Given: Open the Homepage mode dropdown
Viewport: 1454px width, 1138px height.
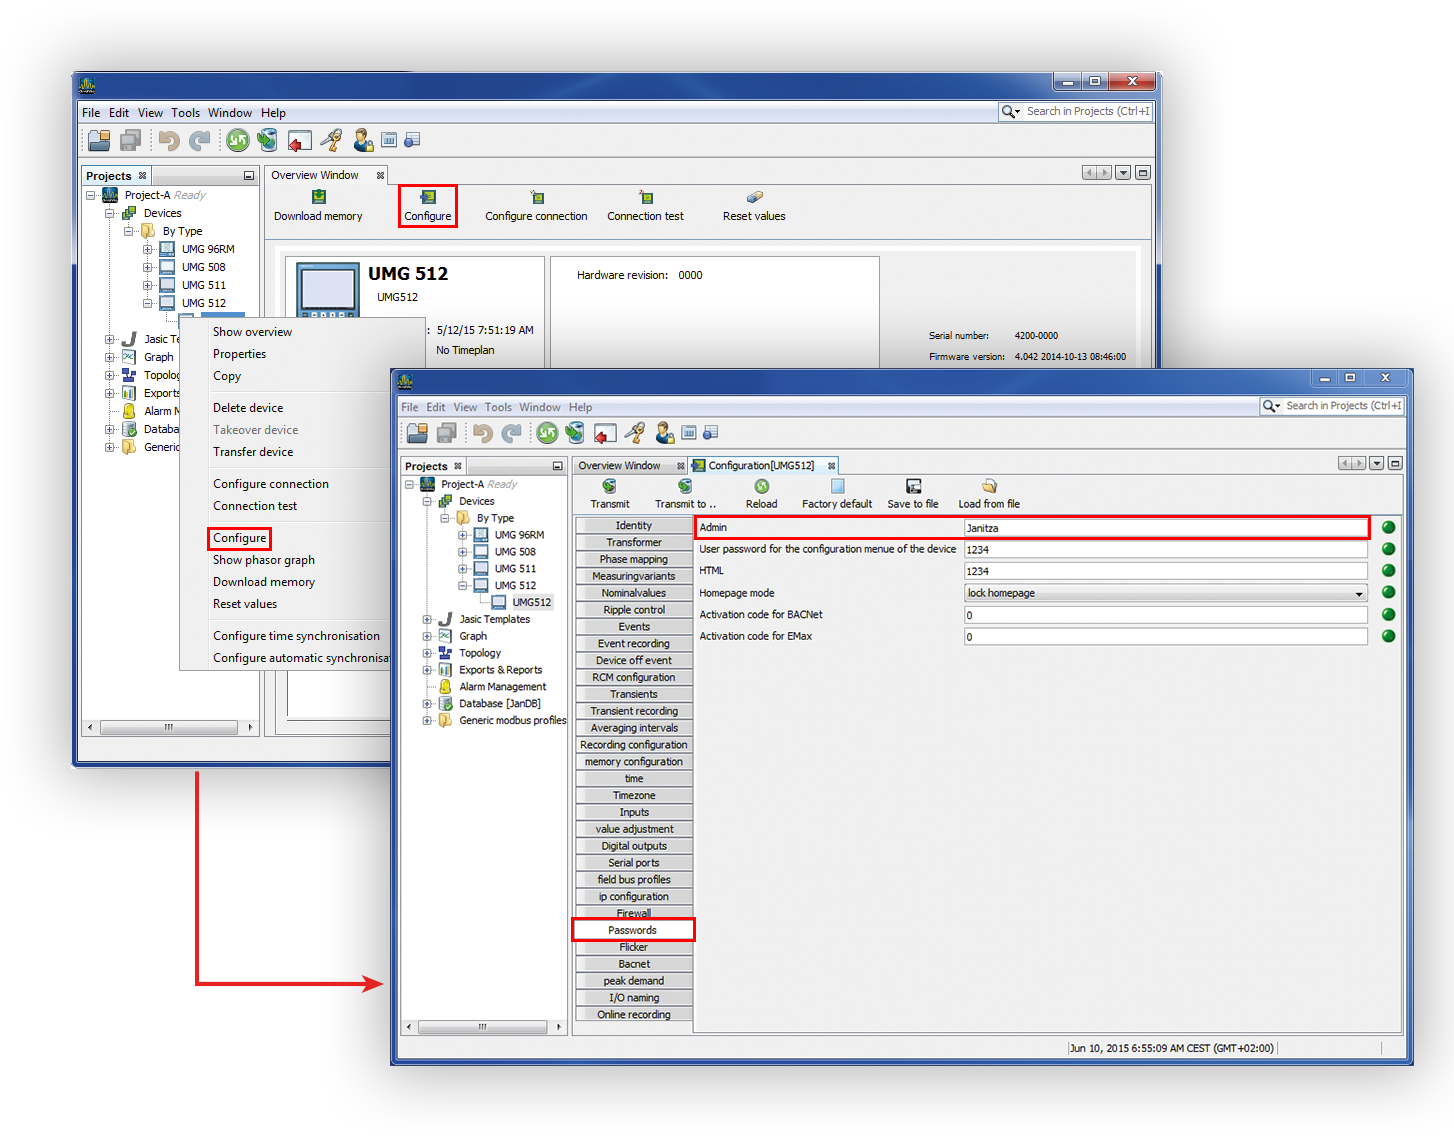Looking at the screenshot, I should 1359,594.
